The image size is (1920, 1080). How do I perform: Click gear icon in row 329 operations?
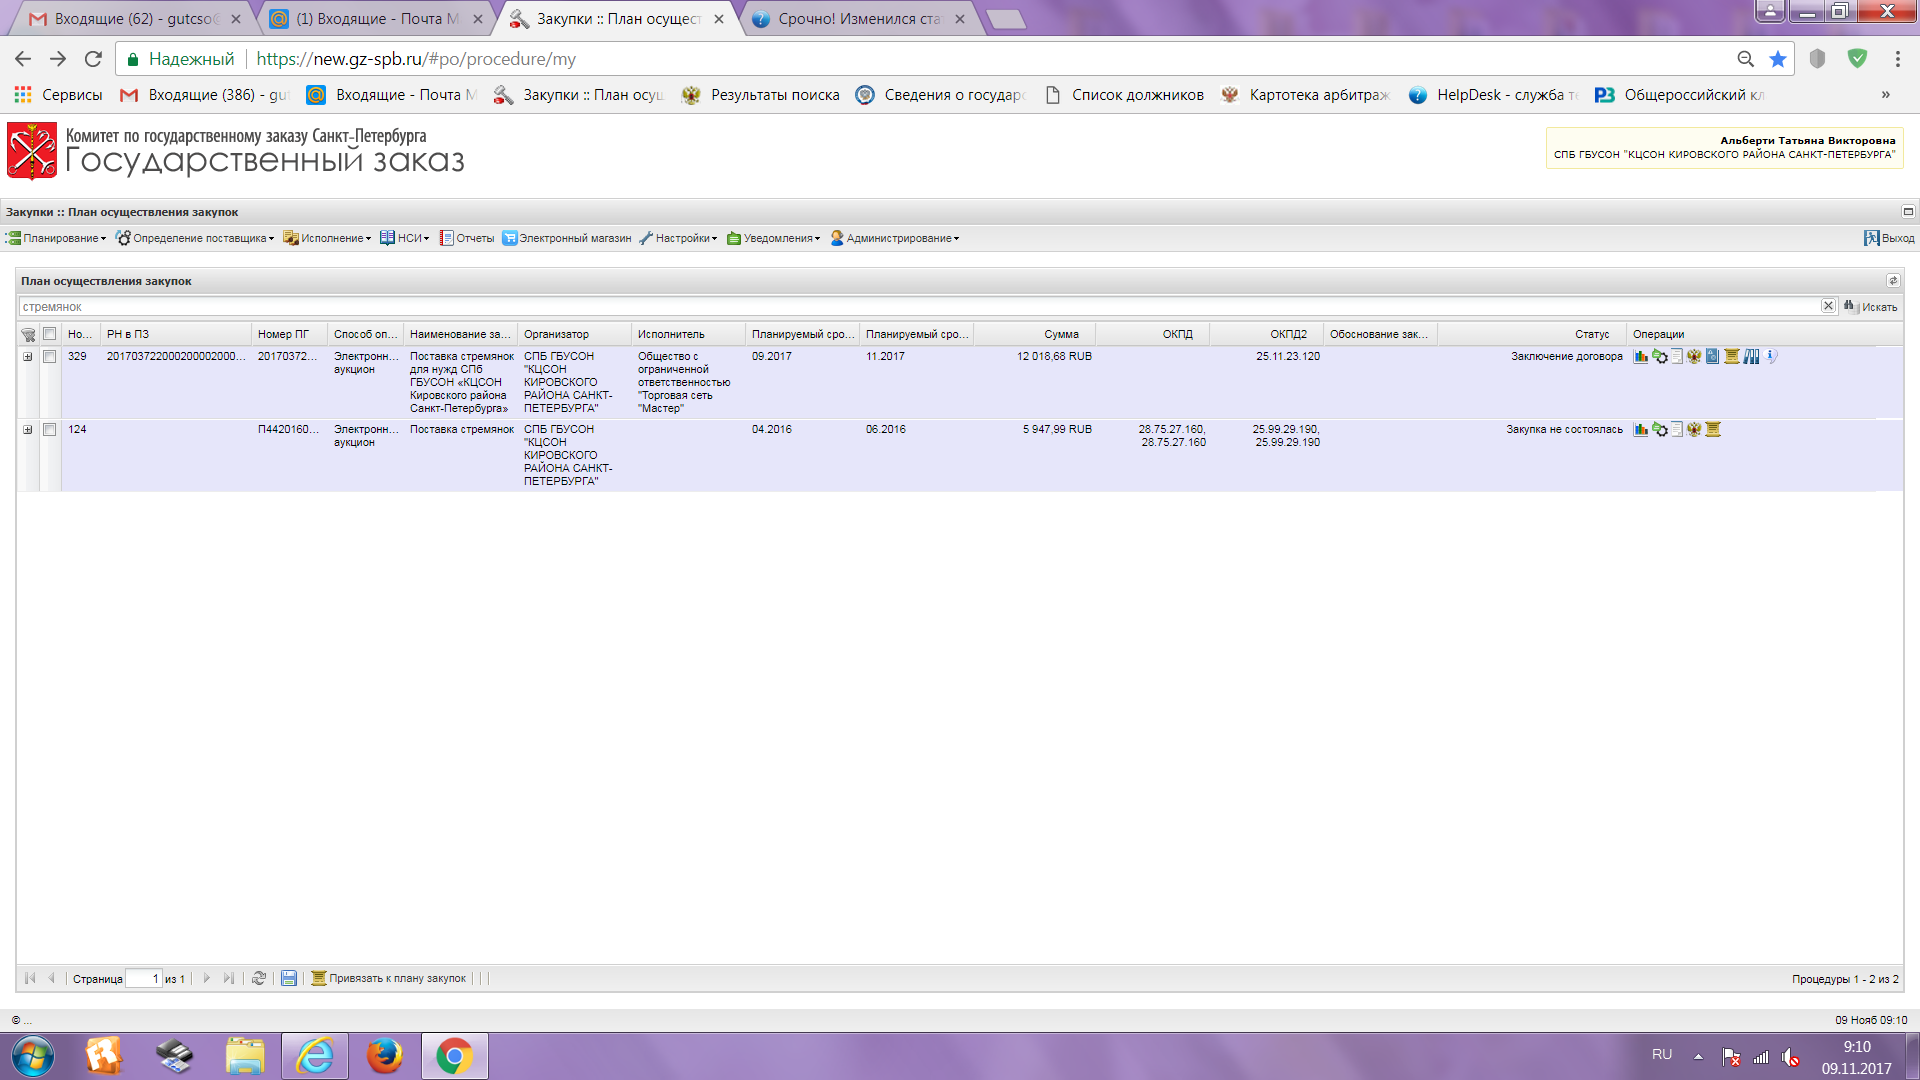[1660, 357]
